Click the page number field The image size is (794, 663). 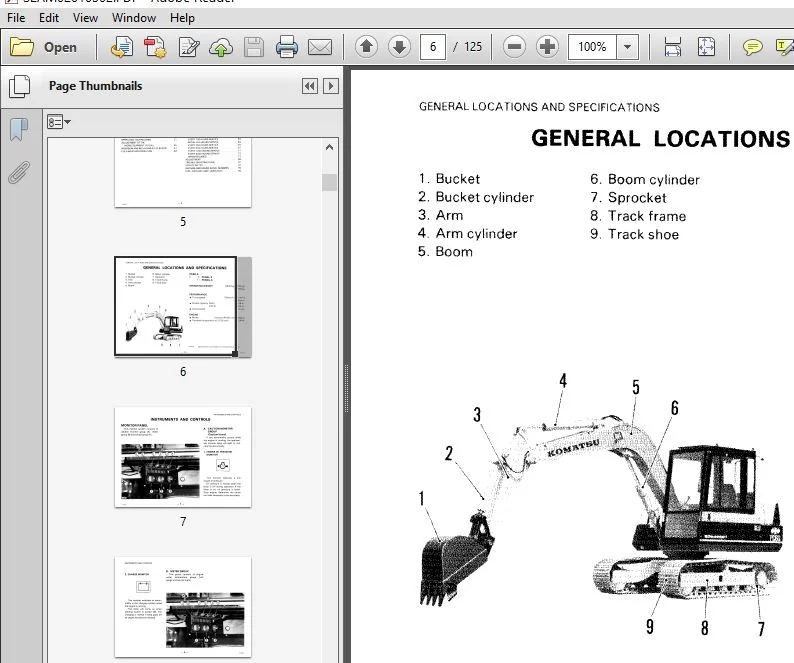432,47
